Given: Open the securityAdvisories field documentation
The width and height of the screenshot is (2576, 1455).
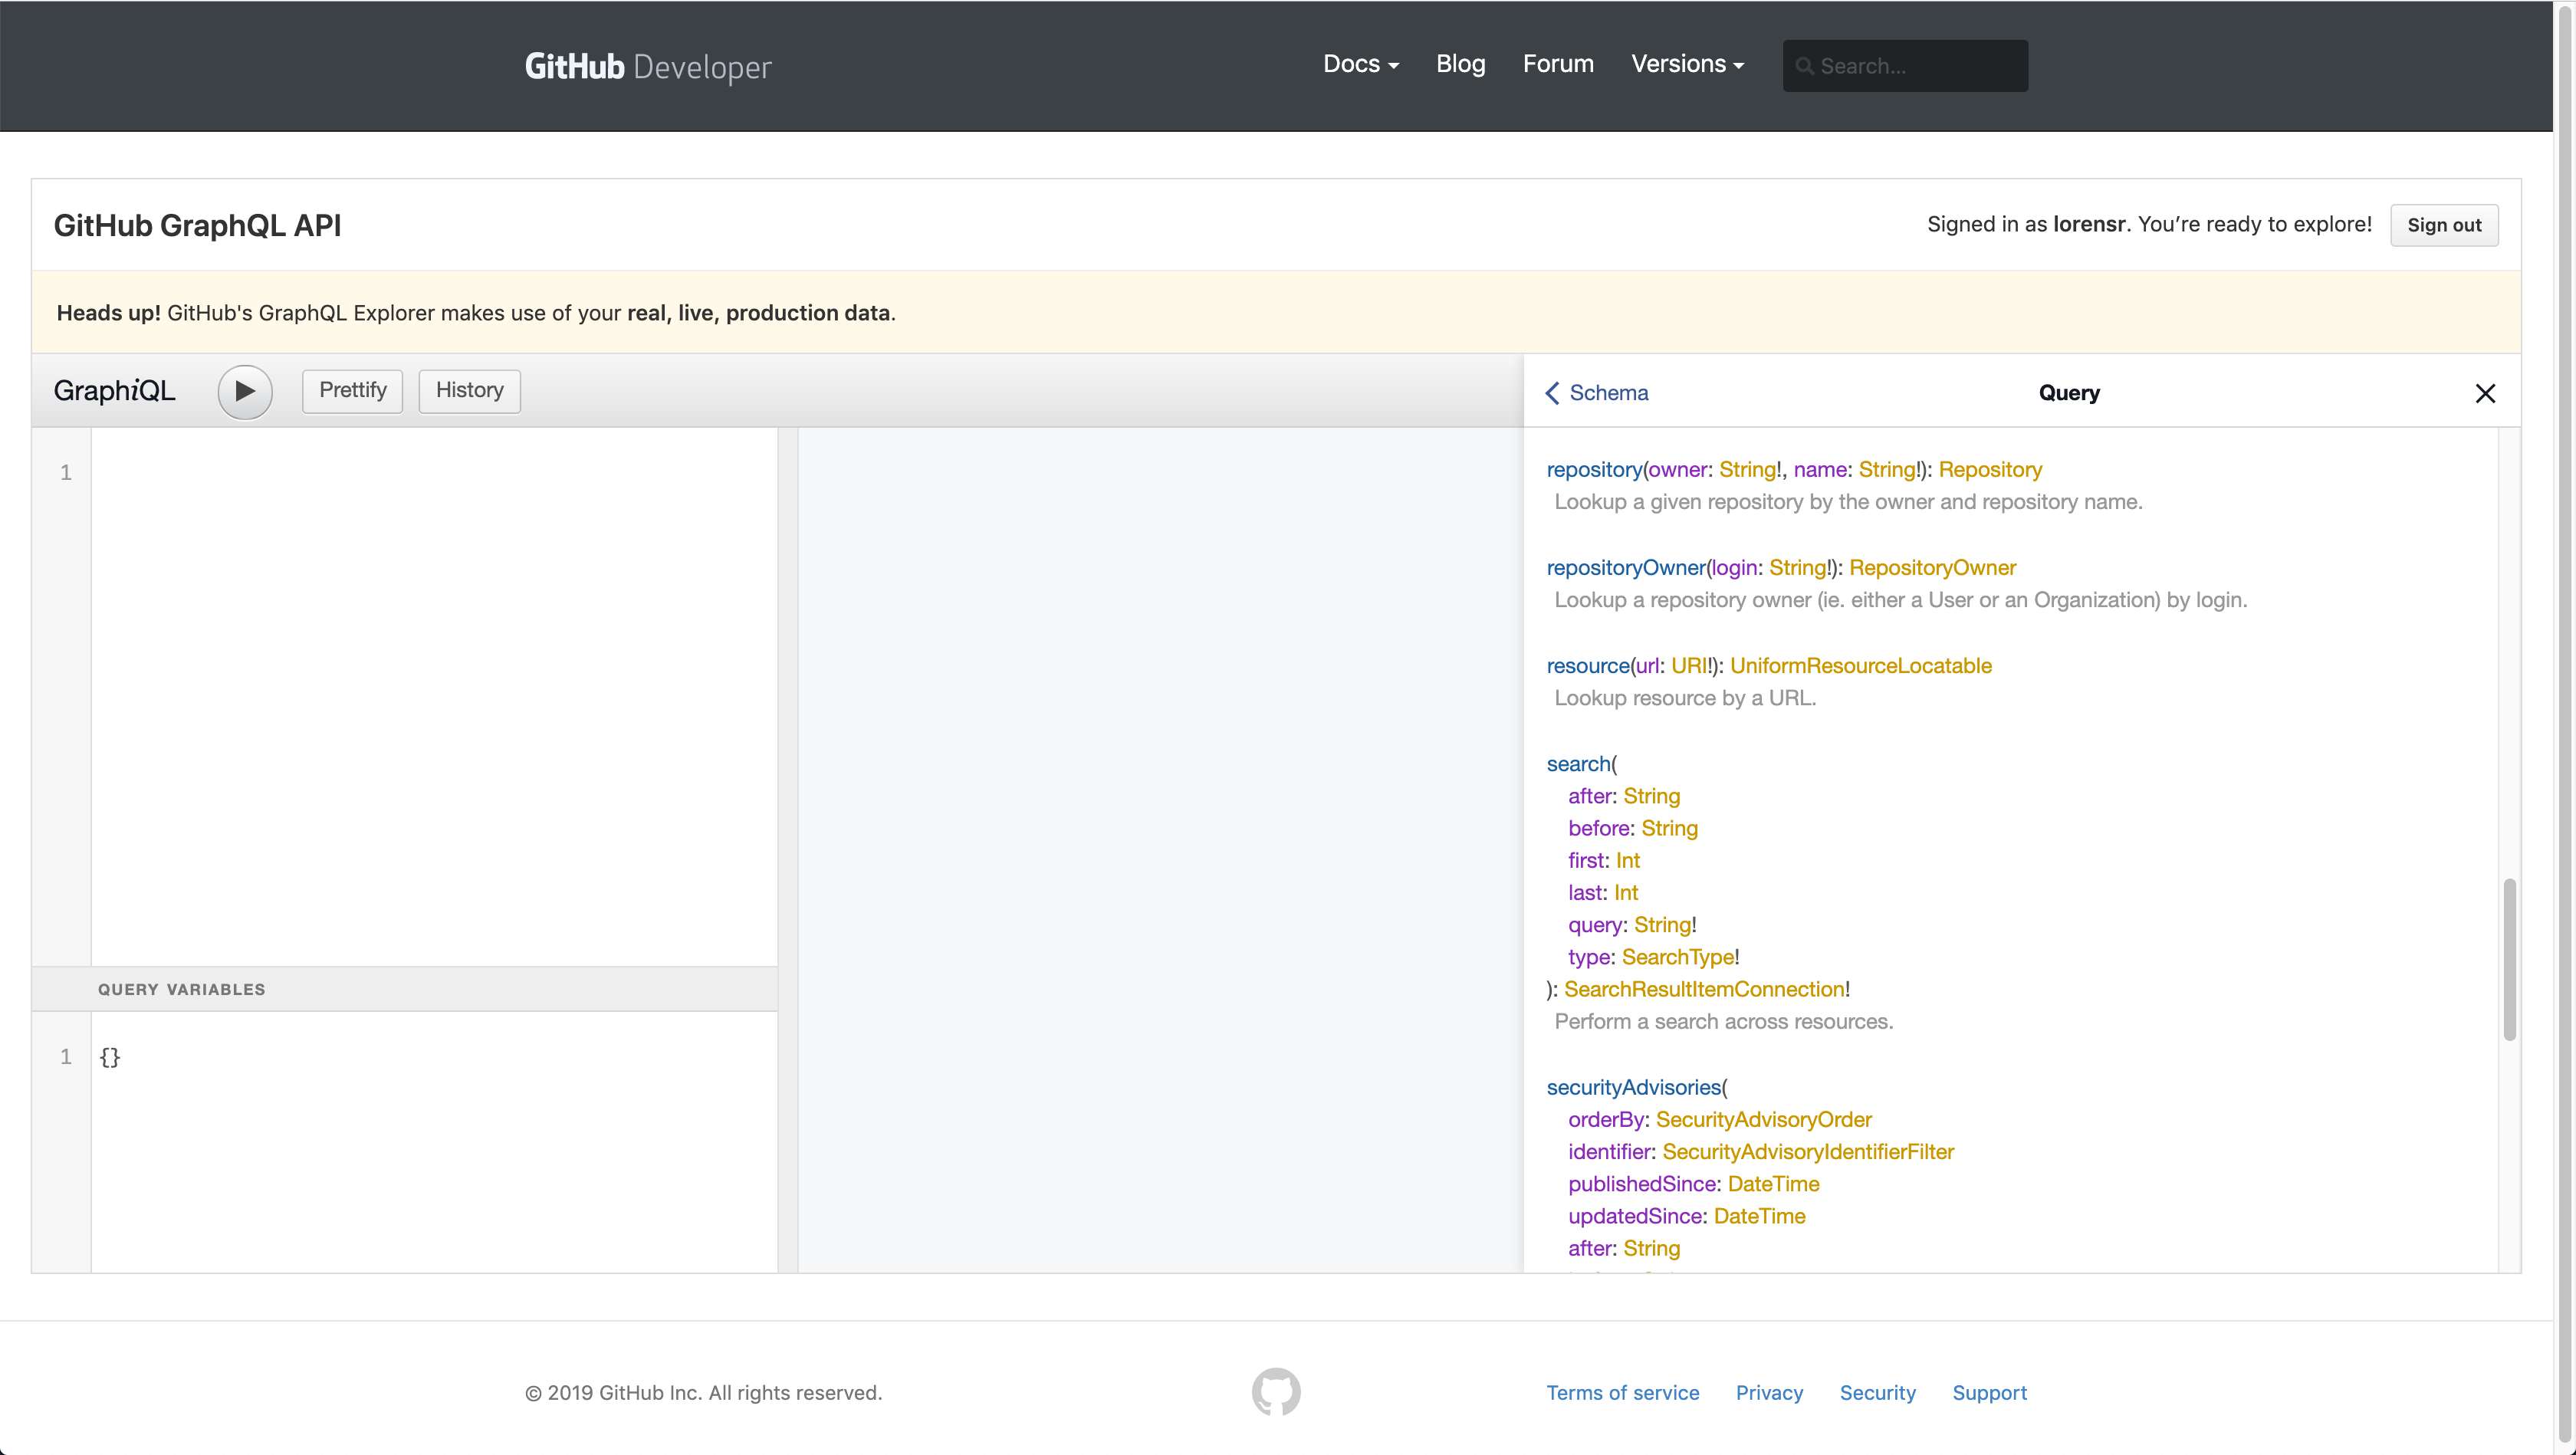Looking at the screenshot, I should 1633,1087.
